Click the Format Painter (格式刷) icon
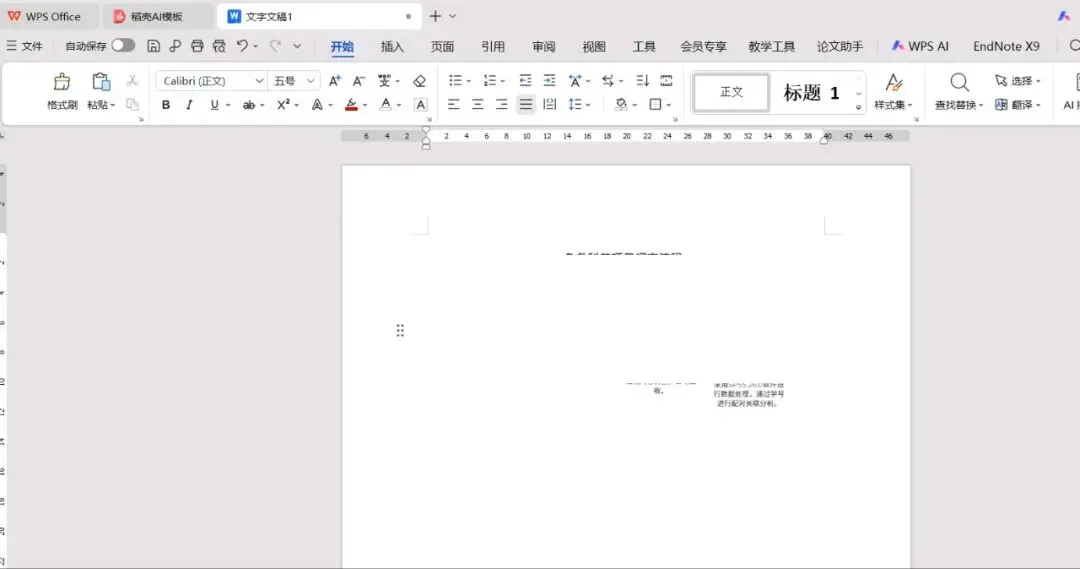1080x569 pixels. [x=62, y=82]
